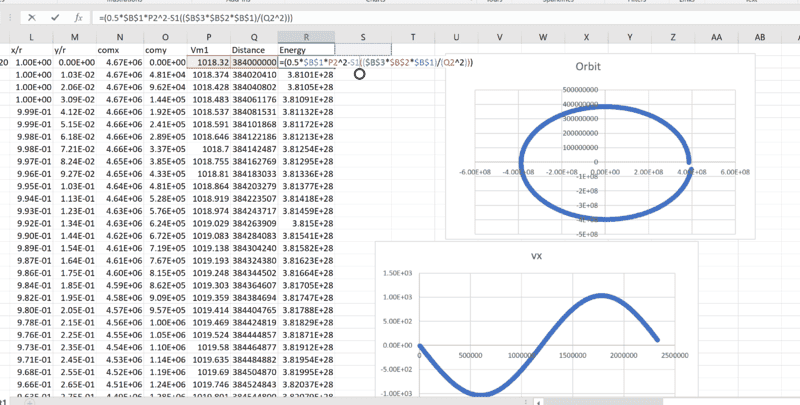Image resolution: width=800 pixels, height=405 pixels.
Task: Select column AA header
Action: (x=716, y=37)
